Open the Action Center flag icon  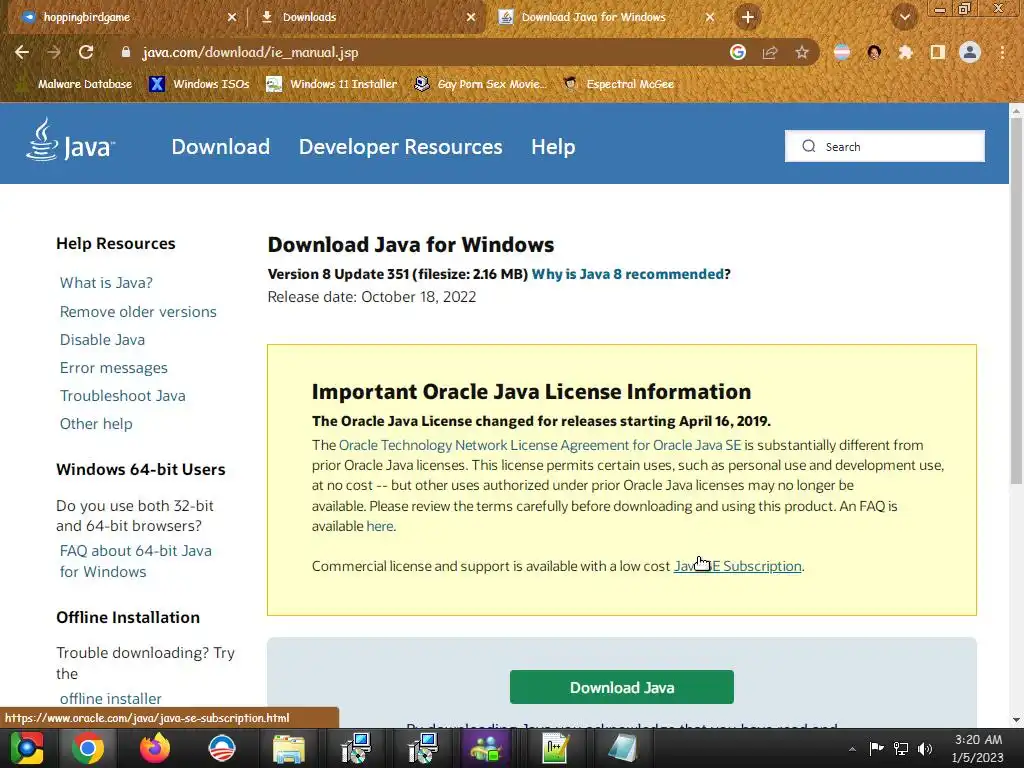click(x=876, y=748)
